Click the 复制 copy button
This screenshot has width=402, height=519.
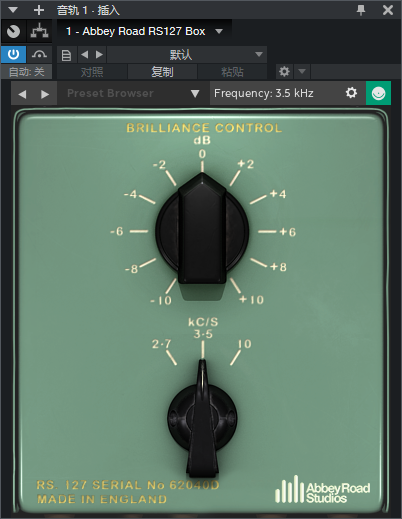click(162, 72)
